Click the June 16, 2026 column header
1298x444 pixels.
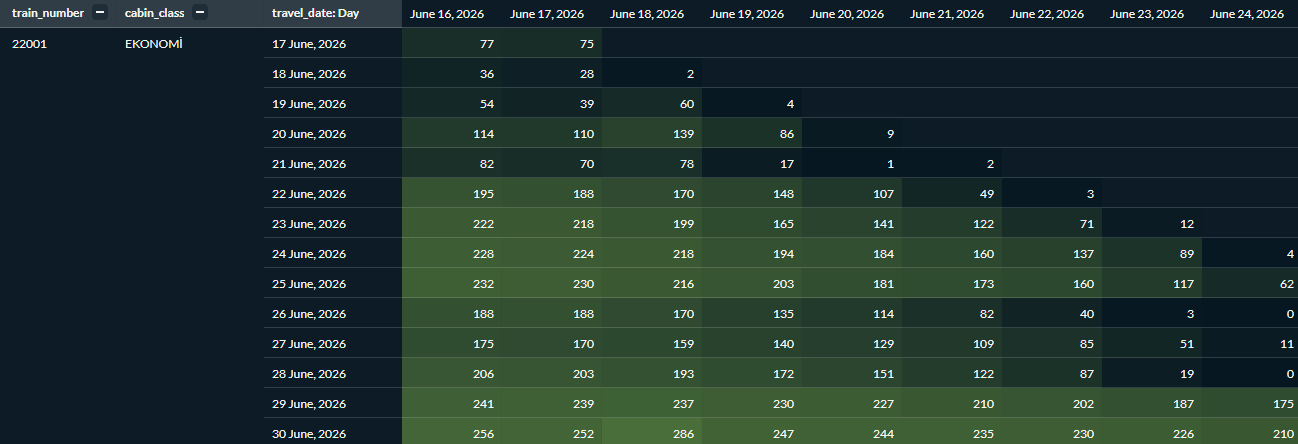tap(447, 14)
